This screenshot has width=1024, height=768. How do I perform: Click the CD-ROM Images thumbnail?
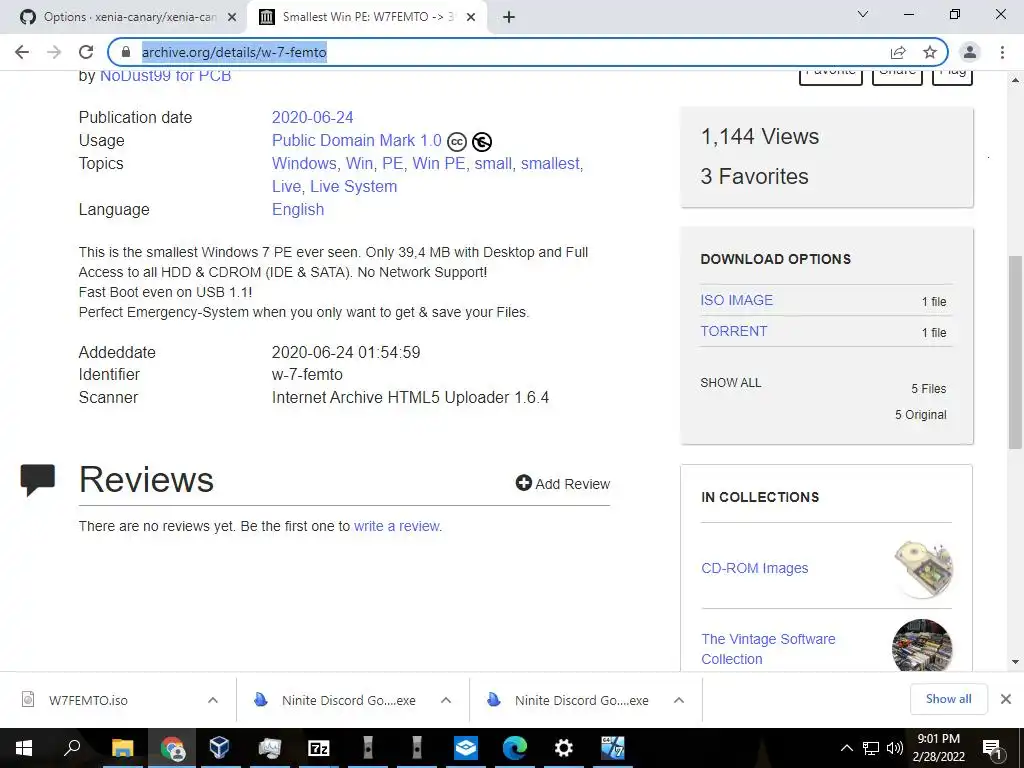pyautogui.click(x=922, y=568)
